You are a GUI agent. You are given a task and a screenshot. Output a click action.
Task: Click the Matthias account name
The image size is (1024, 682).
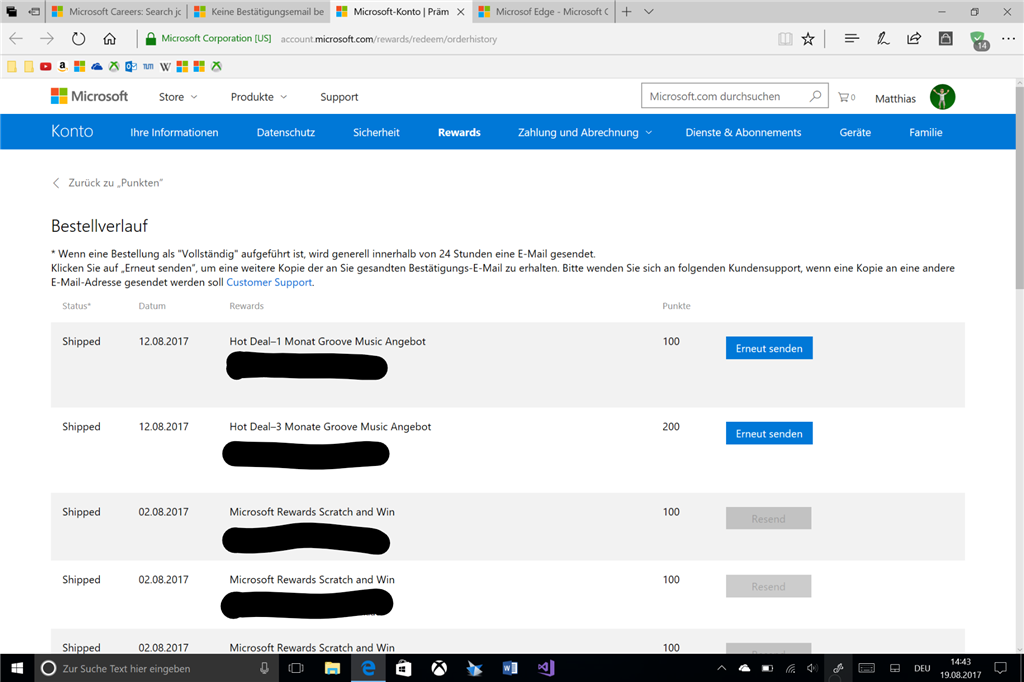click(x=895, y=99)
